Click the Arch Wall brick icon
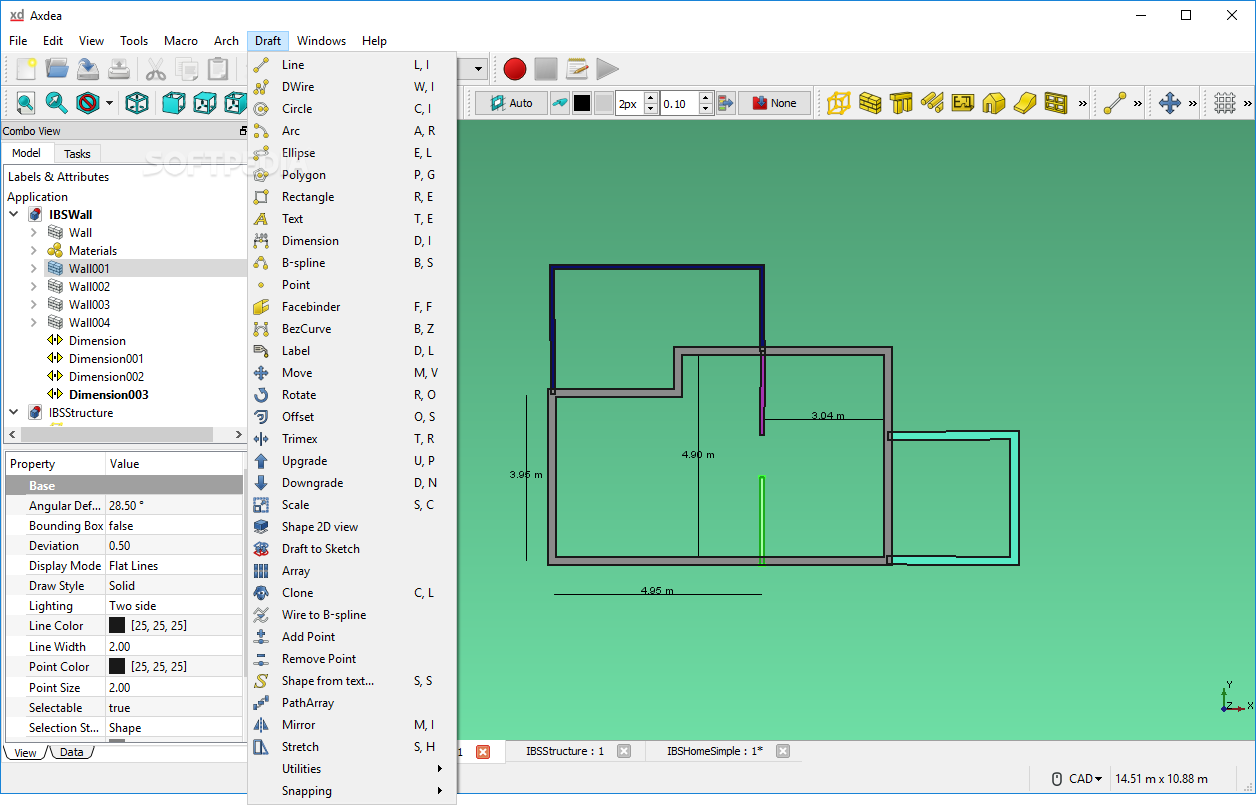Screen dimensions: 1256x805 point(870,102)
